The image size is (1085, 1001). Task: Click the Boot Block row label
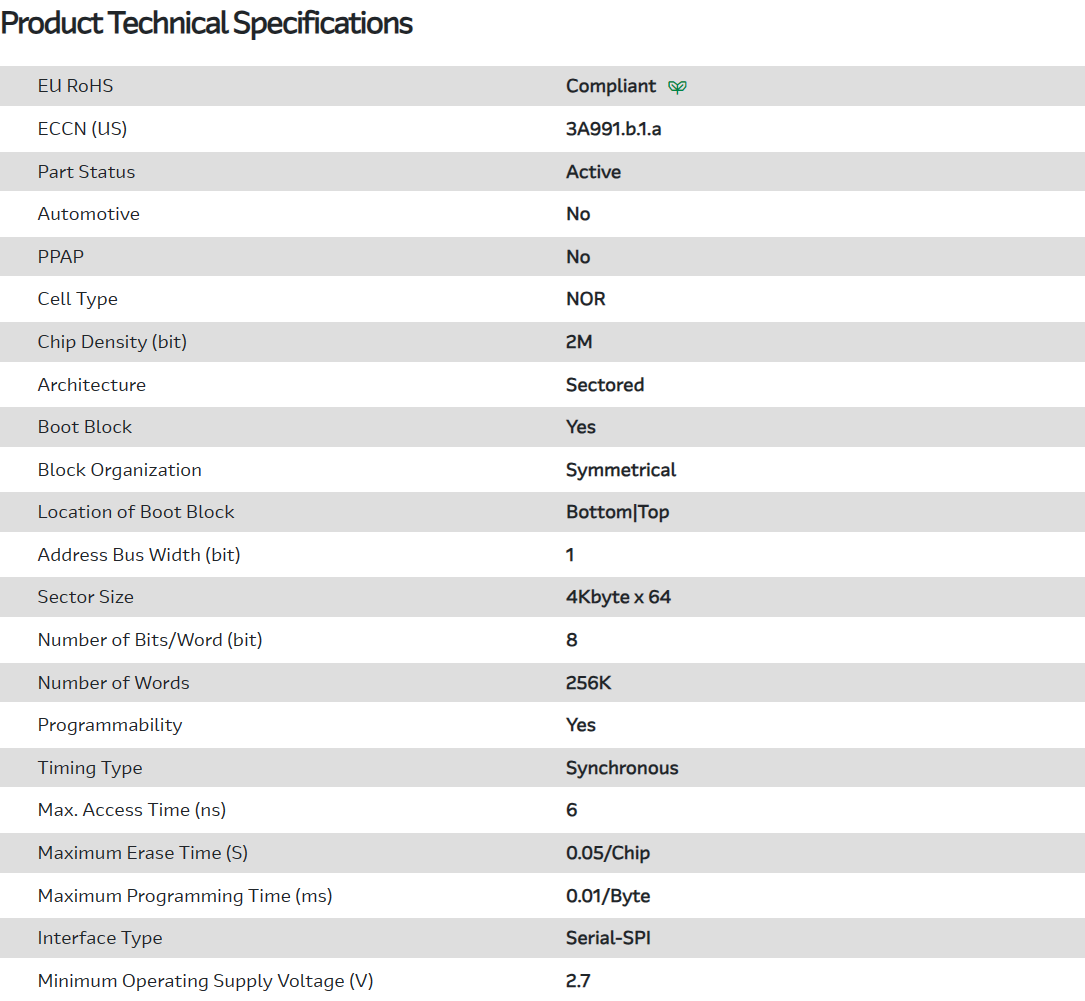pyautogui.click(x=84, y=427)
